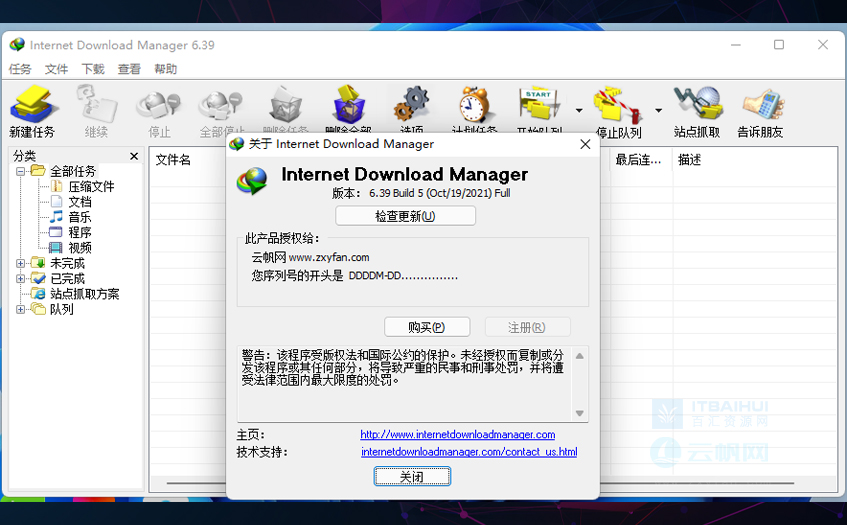Open the 任务 menu
The image size is (847, 525).
coord(20,69)
